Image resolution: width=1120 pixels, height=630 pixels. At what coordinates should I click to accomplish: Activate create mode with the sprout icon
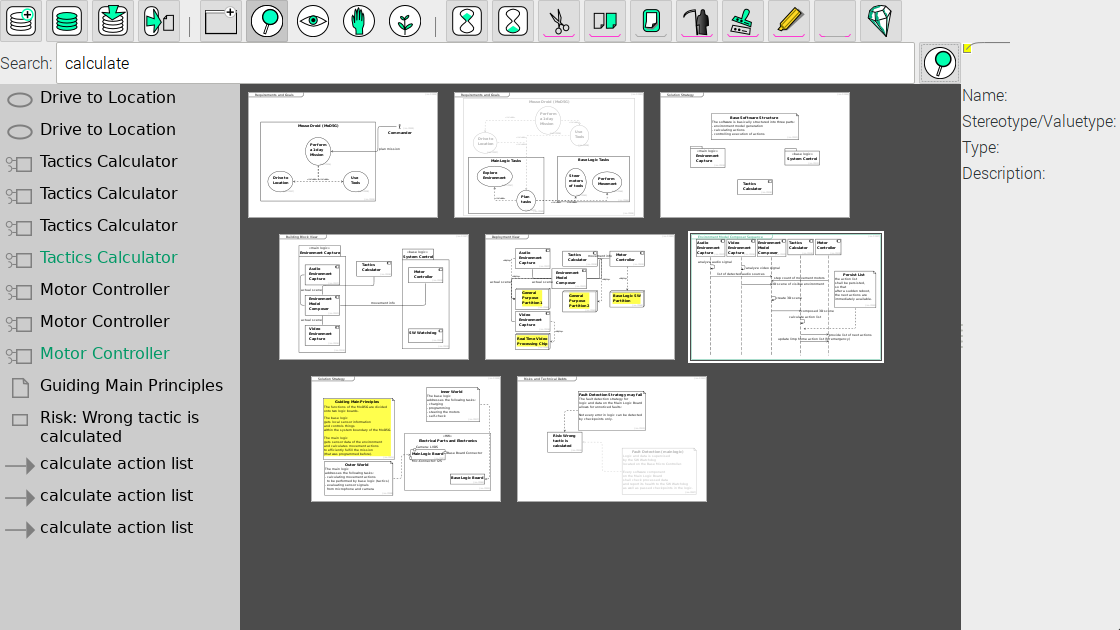405,20
